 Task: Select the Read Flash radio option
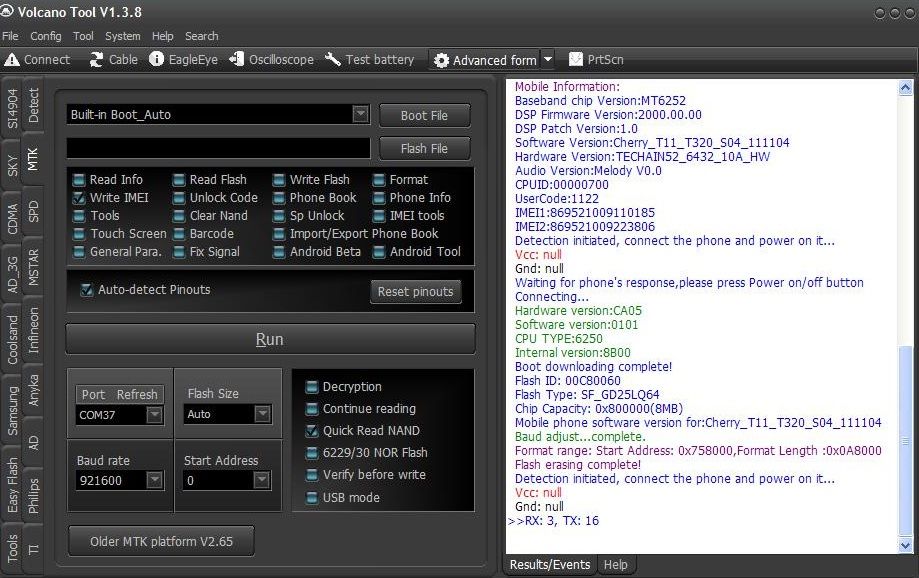[179, 180]
